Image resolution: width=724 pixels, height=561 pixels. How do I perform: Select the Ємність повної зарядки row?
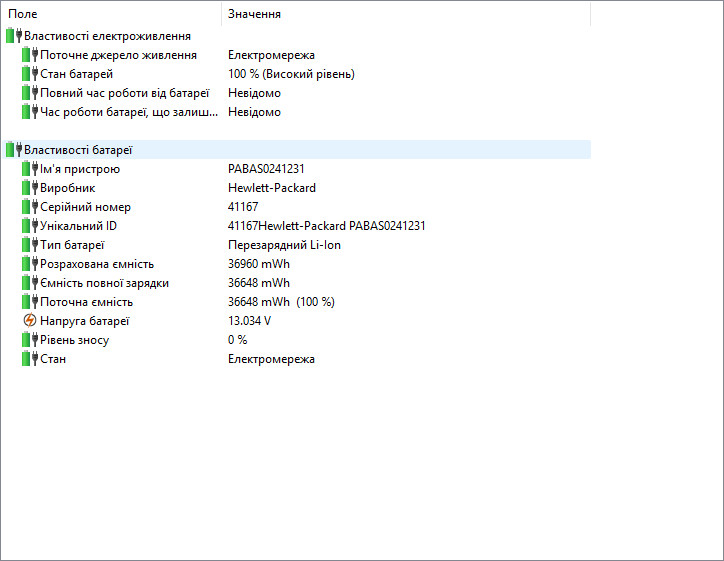click(104, 283)
